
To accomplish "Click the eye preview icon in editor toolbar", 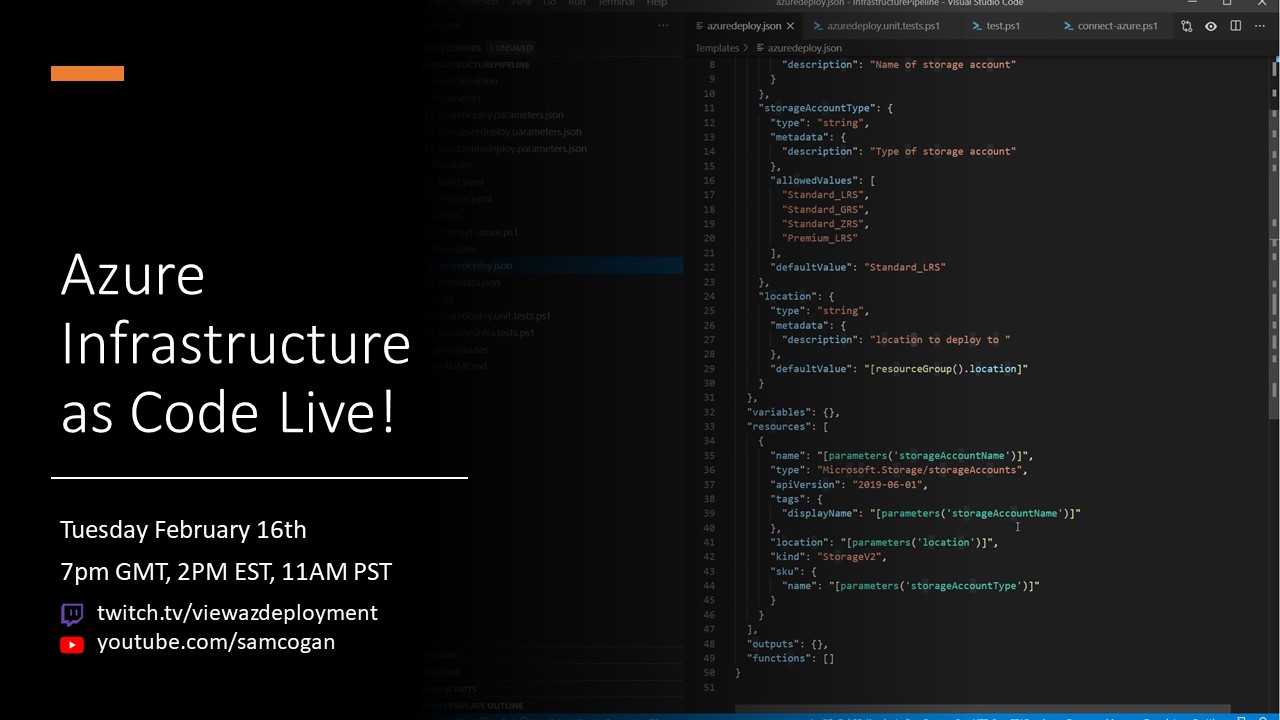I will tap(1211, 26).
